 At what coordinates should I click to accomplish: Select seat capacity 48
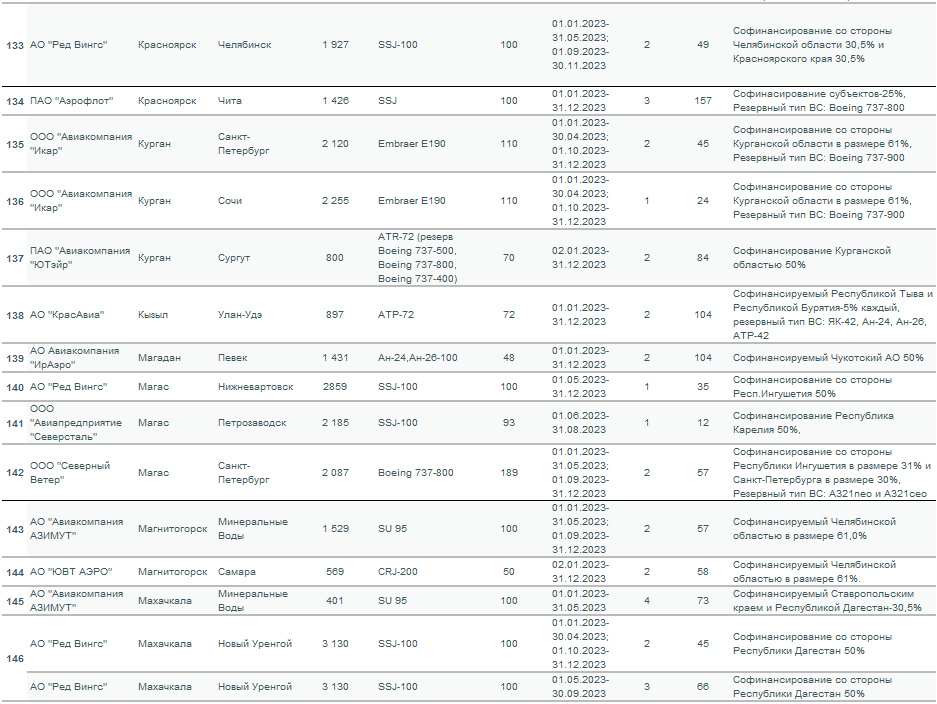pyautogui.click(x=509, y=358)
